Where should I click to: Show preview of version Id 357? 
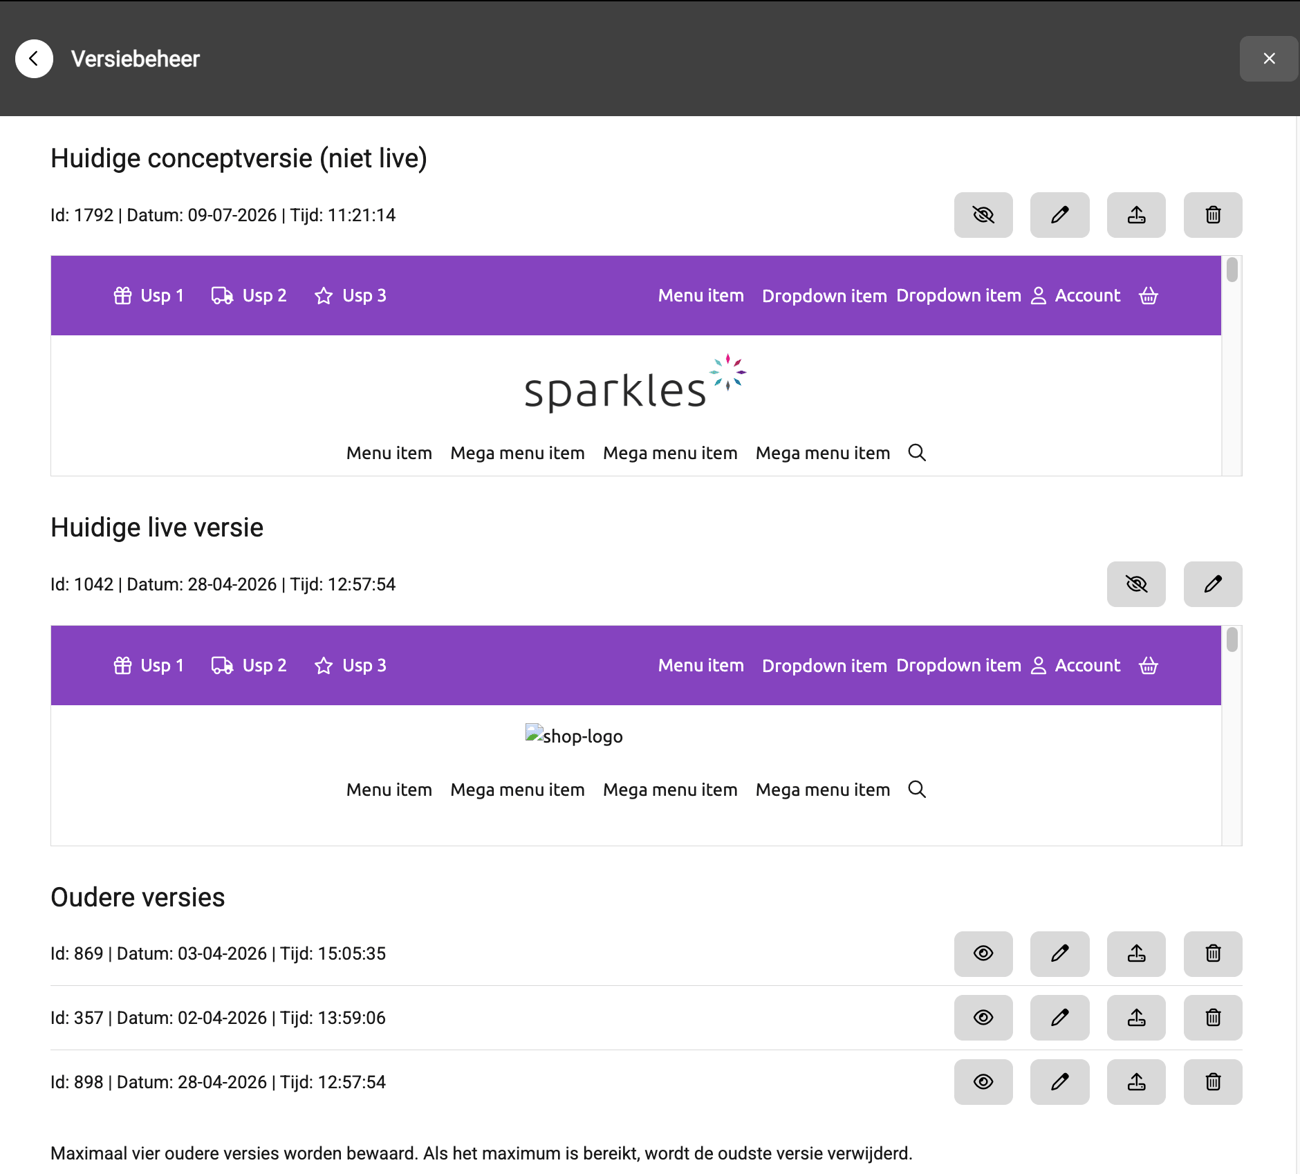point(983,1018)
